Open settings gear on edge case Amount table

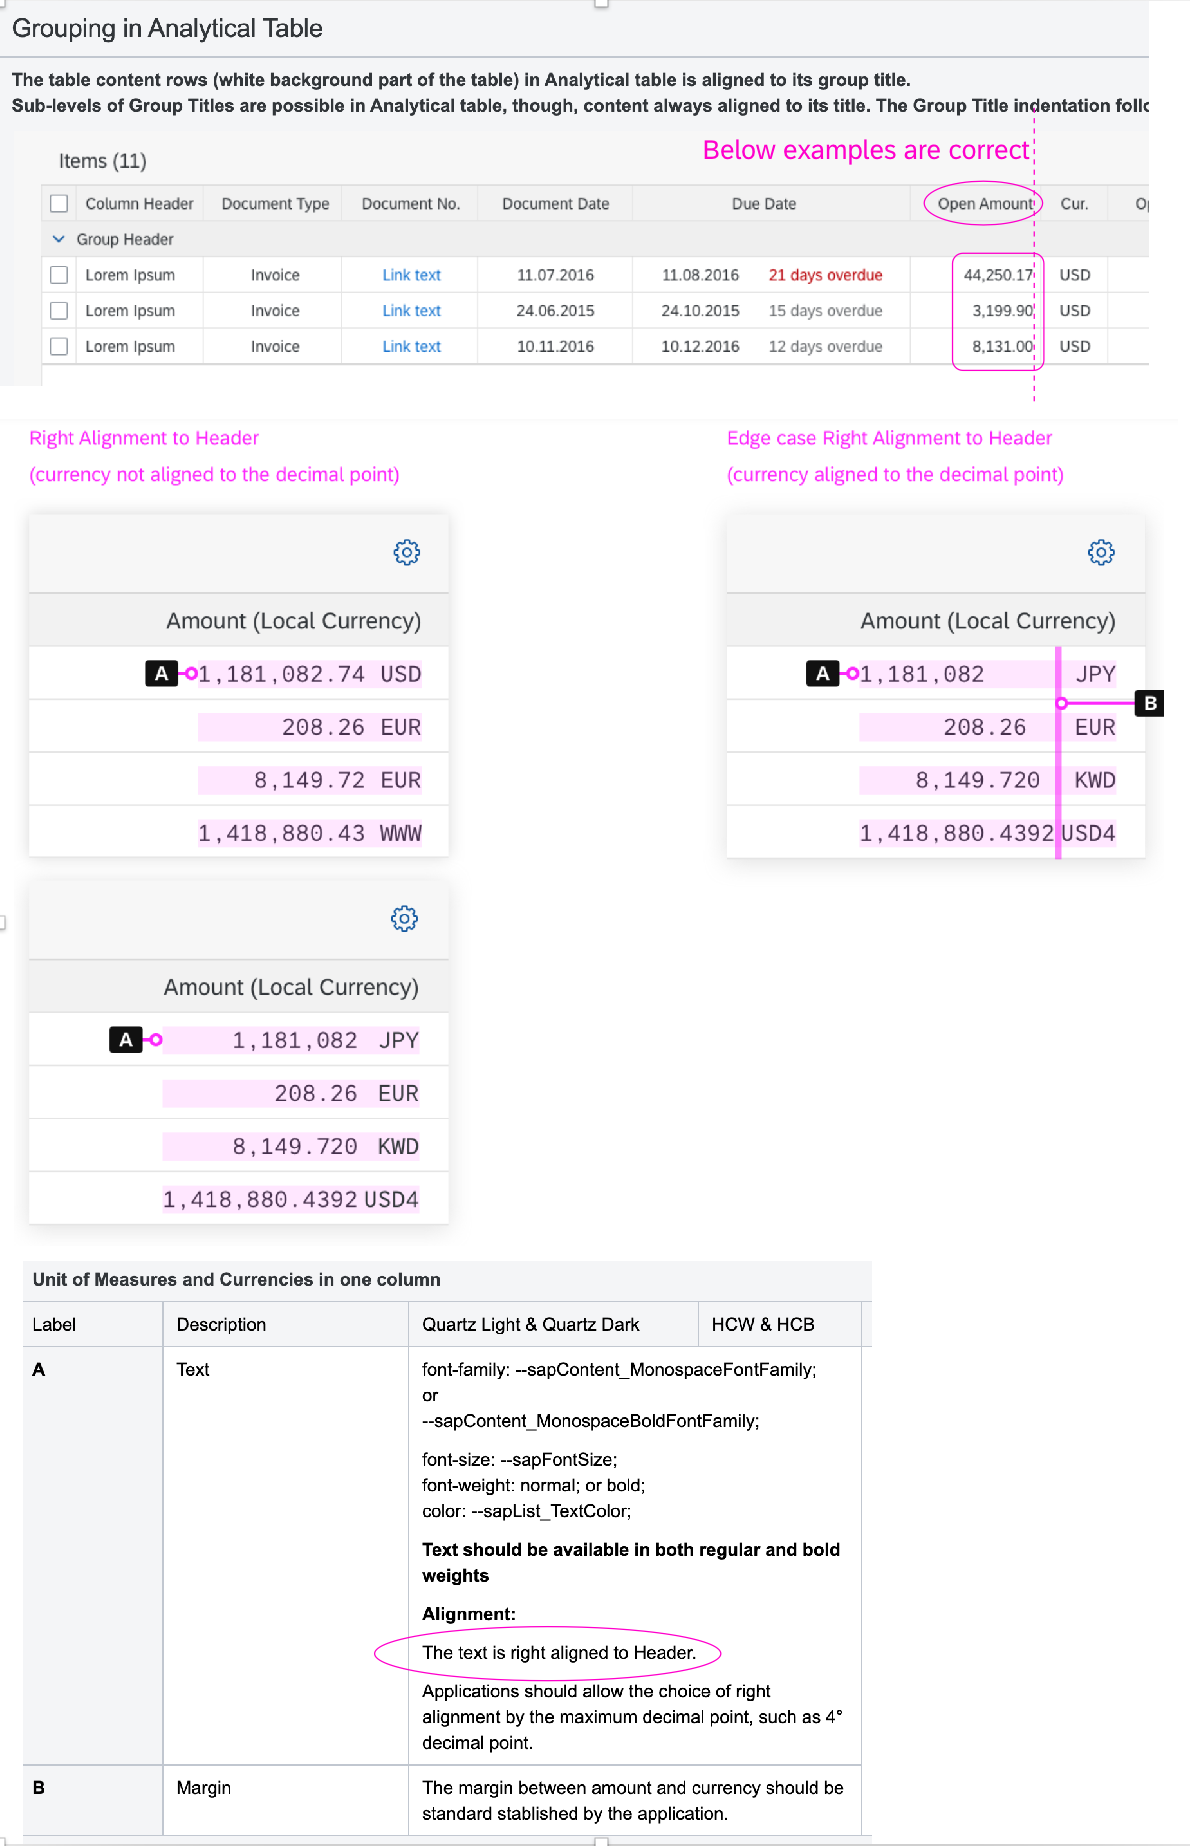(1100, 552)
